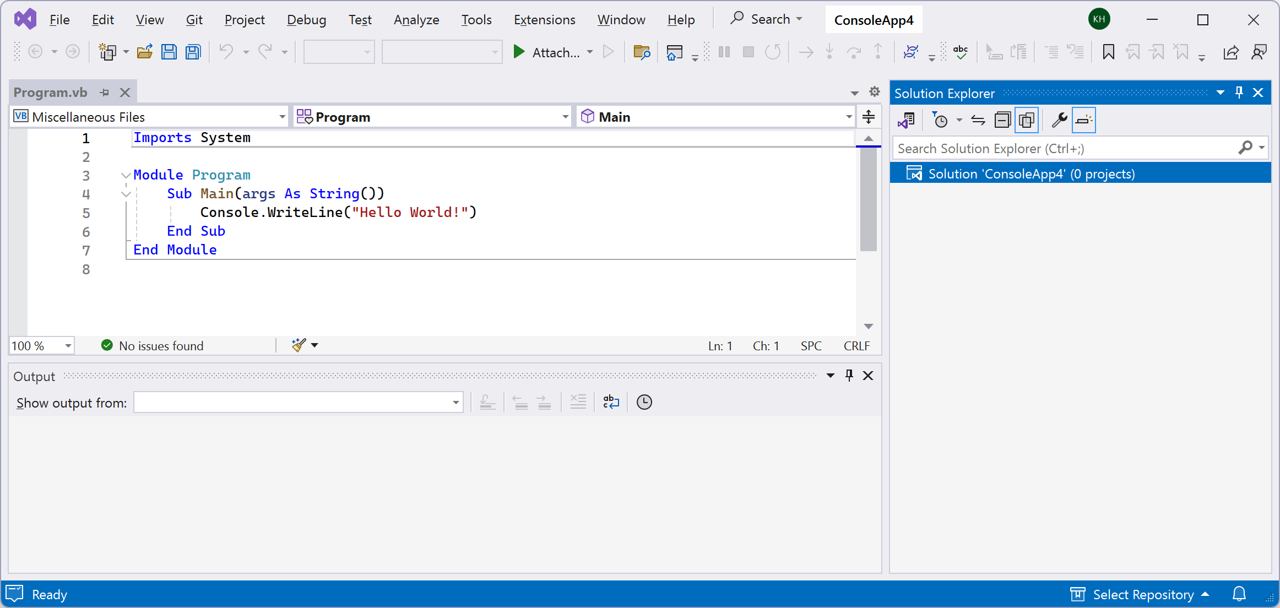This screenshot has width=1280, height=608.
Task: Click the editor split window handle
Action: point(868,117)
